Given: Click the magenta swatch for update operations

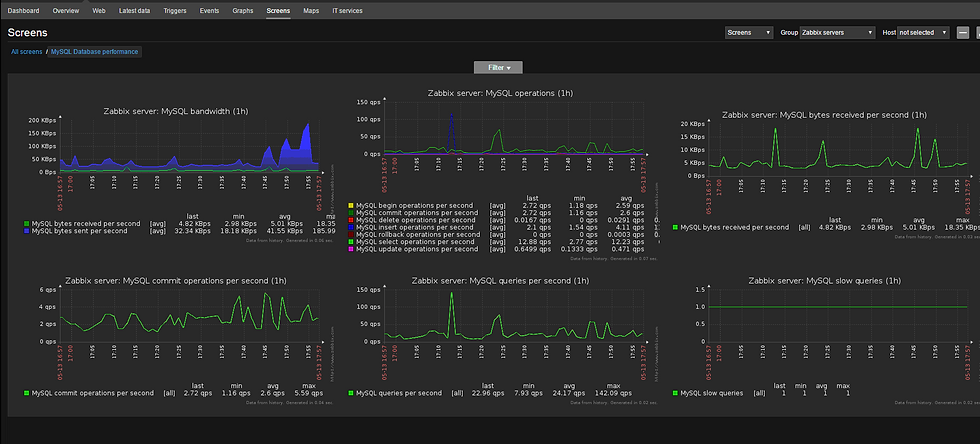Looking at the screenshot, I should (351, 249).
